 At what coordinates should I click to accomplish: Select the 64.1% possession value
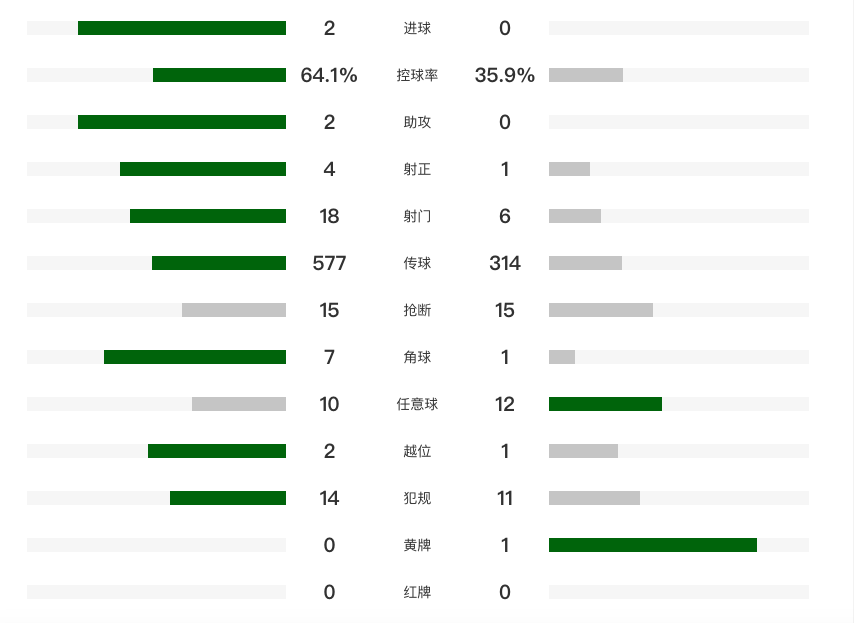[329, 75]
